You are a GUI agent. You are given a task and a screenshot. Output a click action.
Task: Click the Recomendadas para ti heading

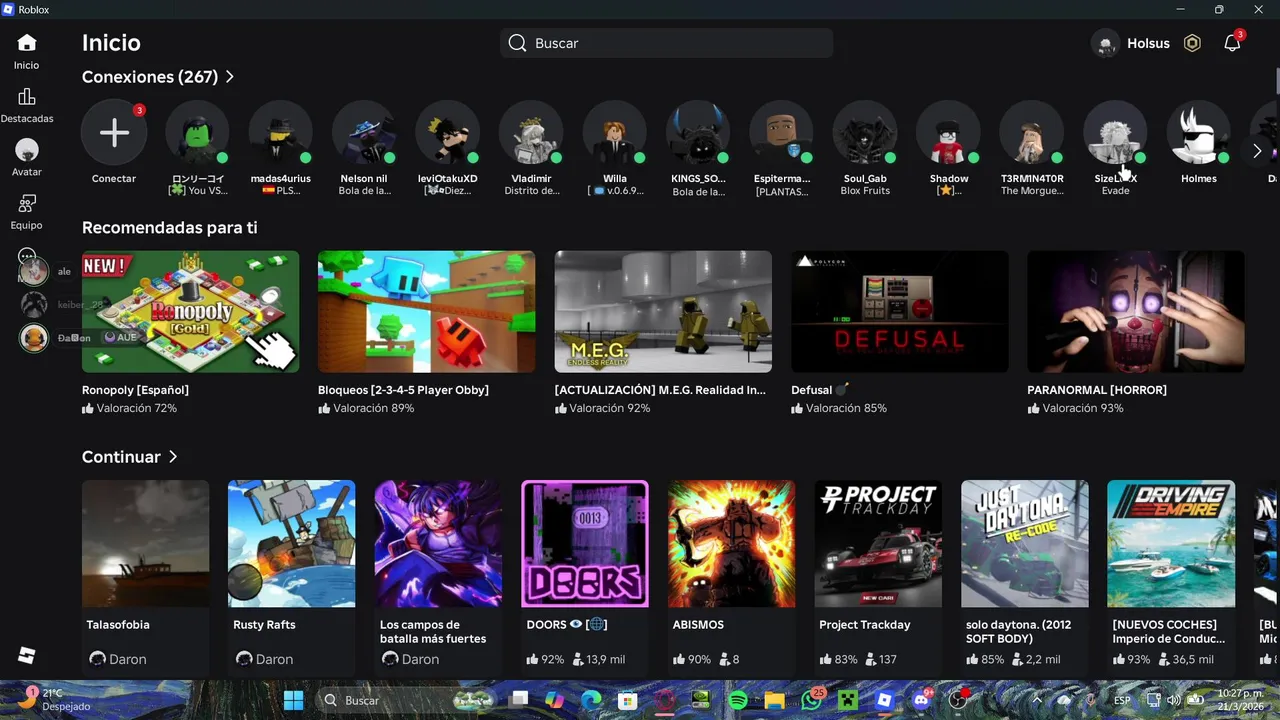point(170,228)
